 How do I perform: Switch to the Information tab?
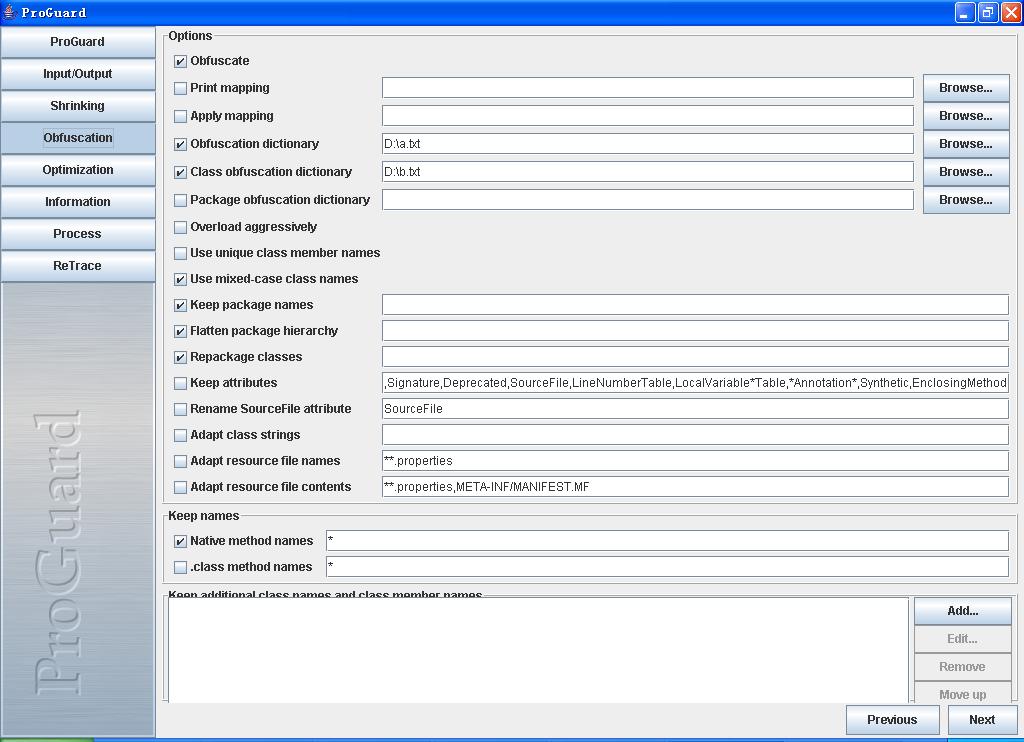[x=78, y=202]
